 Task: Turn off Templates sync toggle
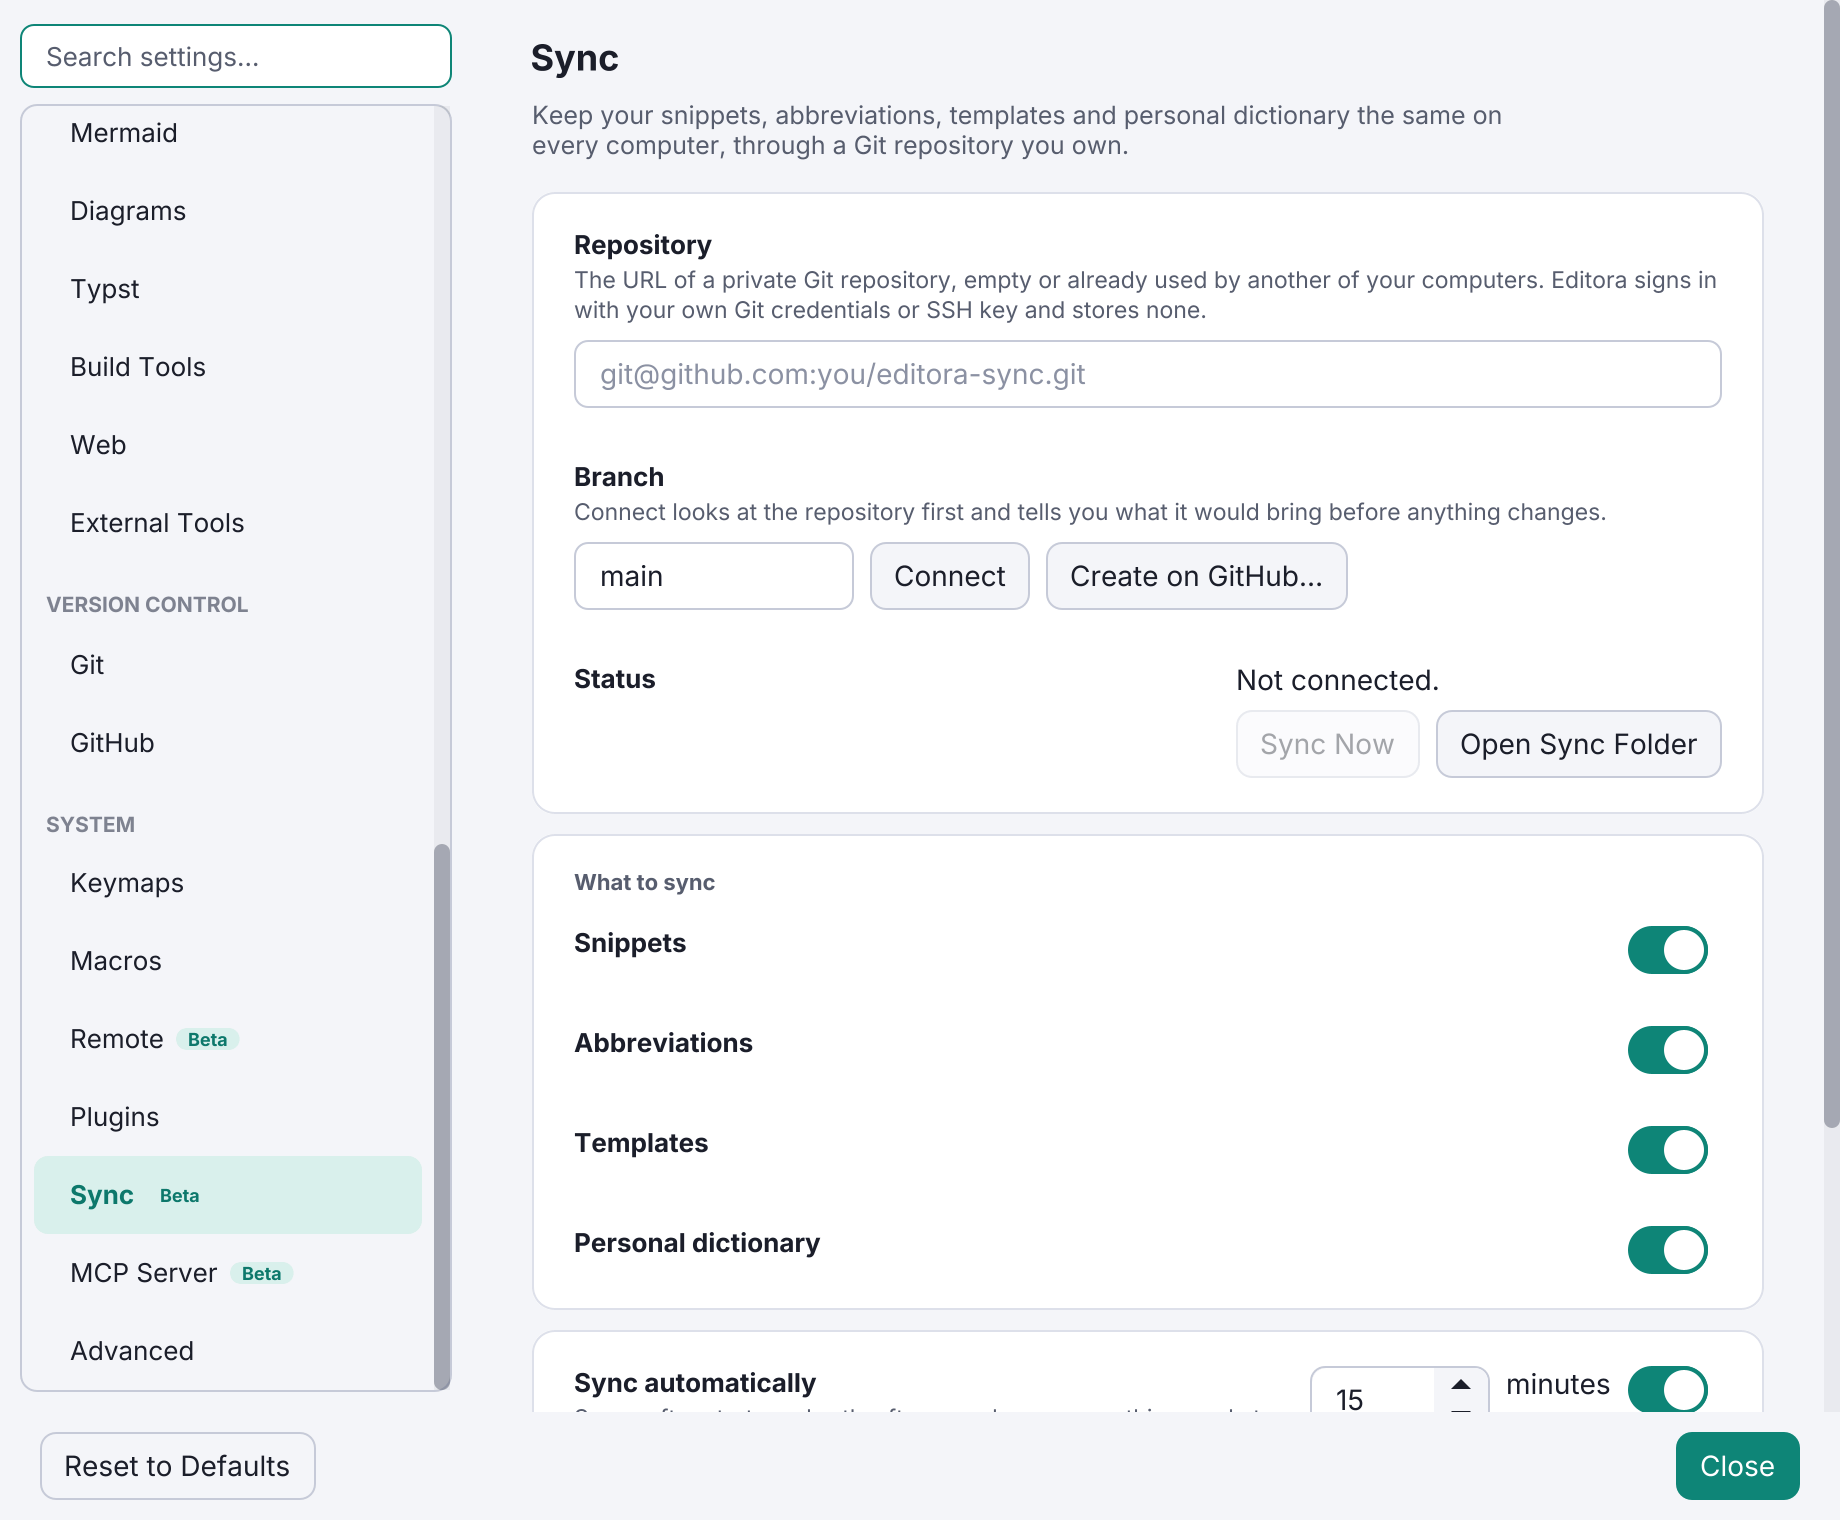click(x=1667, y=1150)
